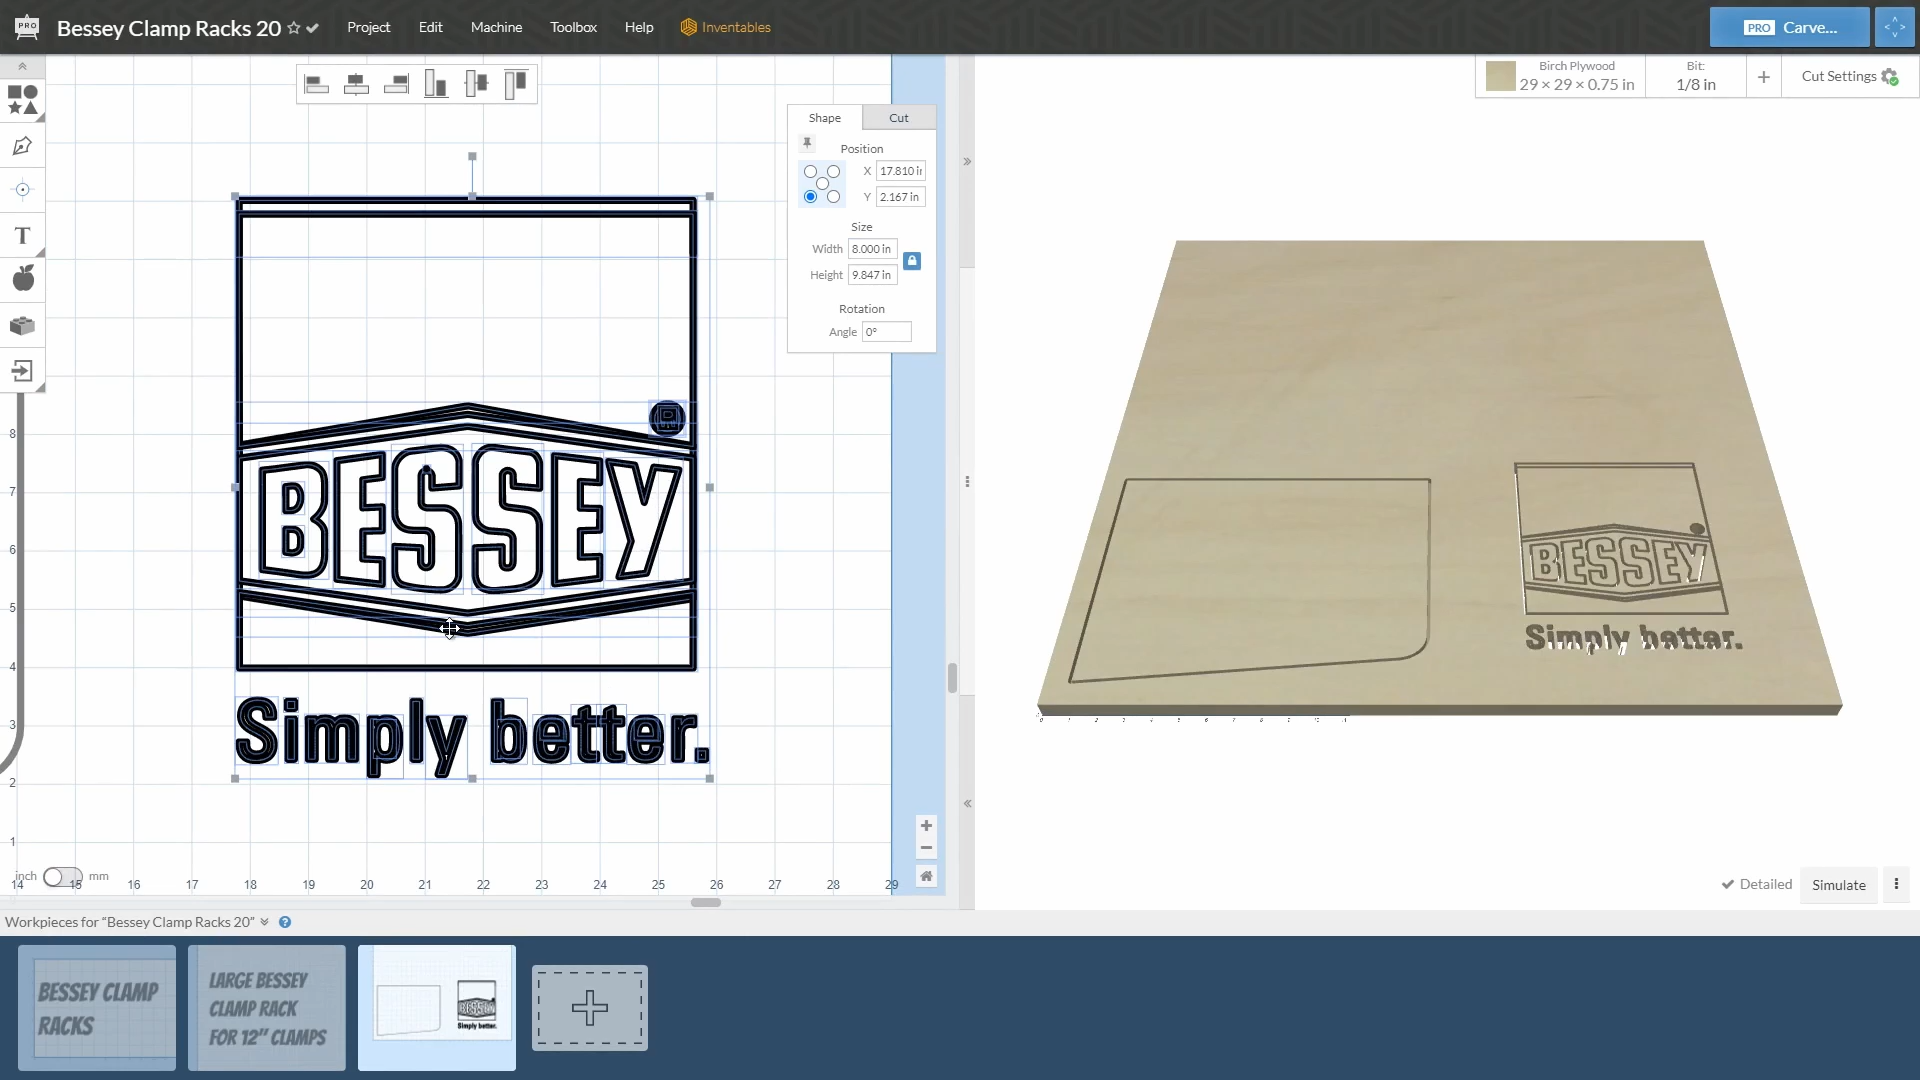Open the Import tool in the sidebar

point(22,371)
